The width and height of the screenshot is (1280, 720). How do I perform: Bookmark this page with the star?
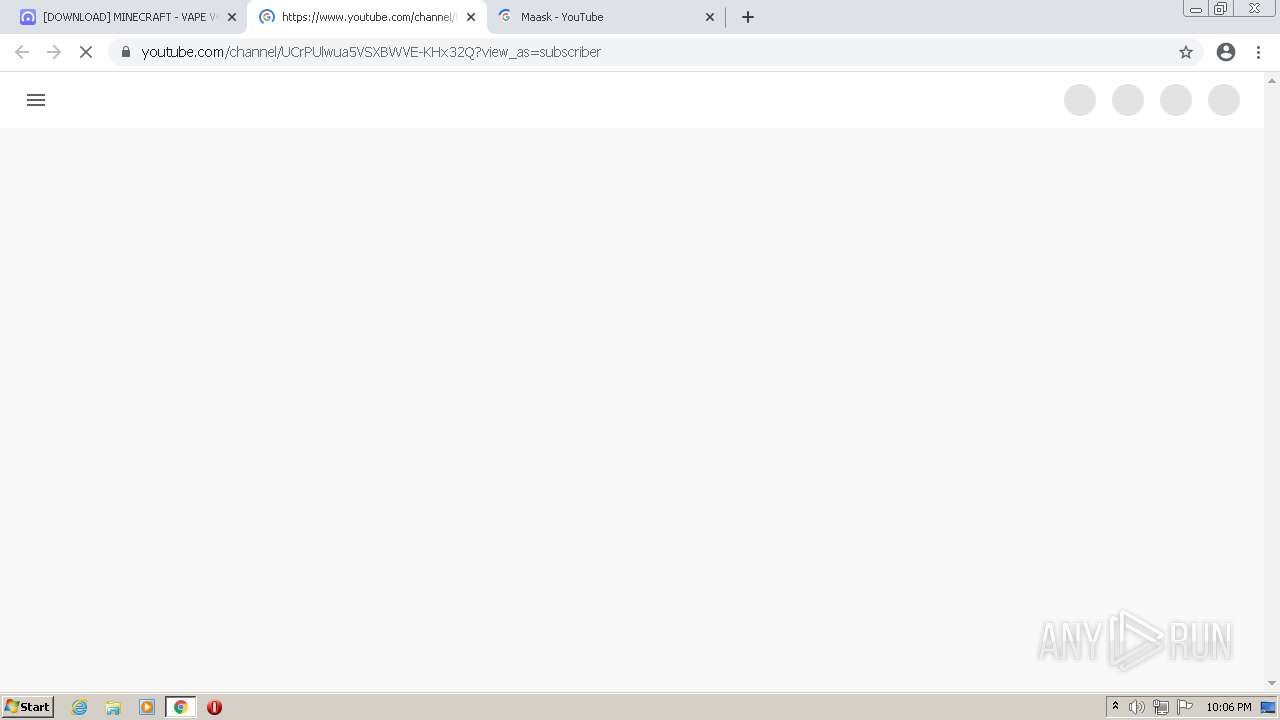(x=1186, y=52)
